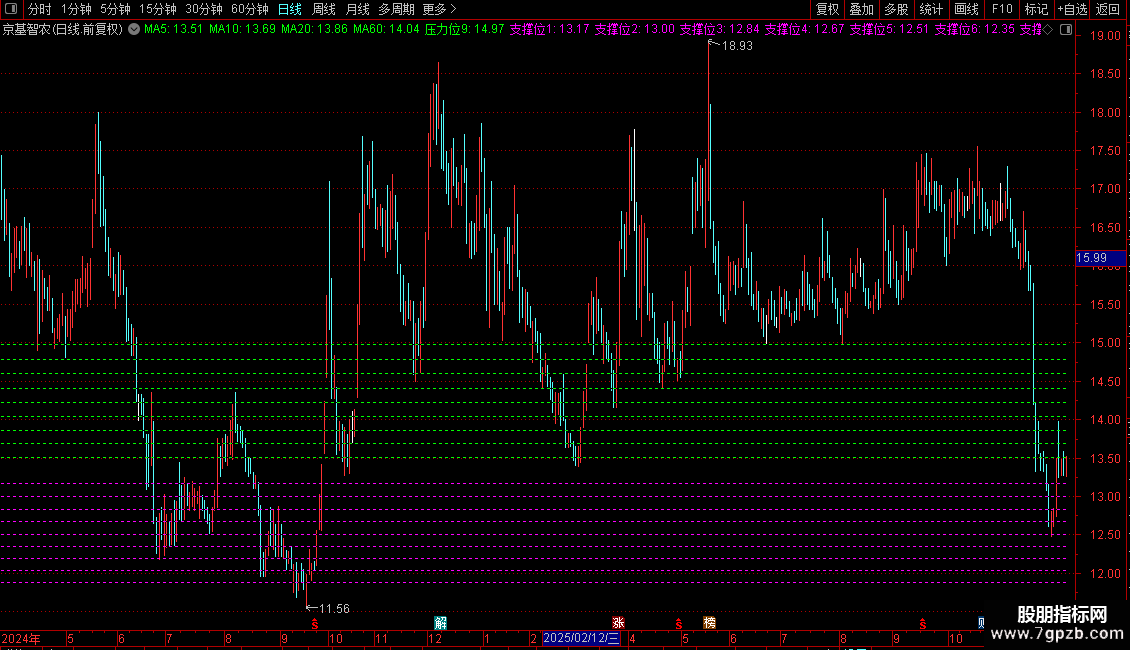This screenshot has width=1130, height=650.
Task: Click the 叠加 overlay button
Action: (x=861, y=9)
